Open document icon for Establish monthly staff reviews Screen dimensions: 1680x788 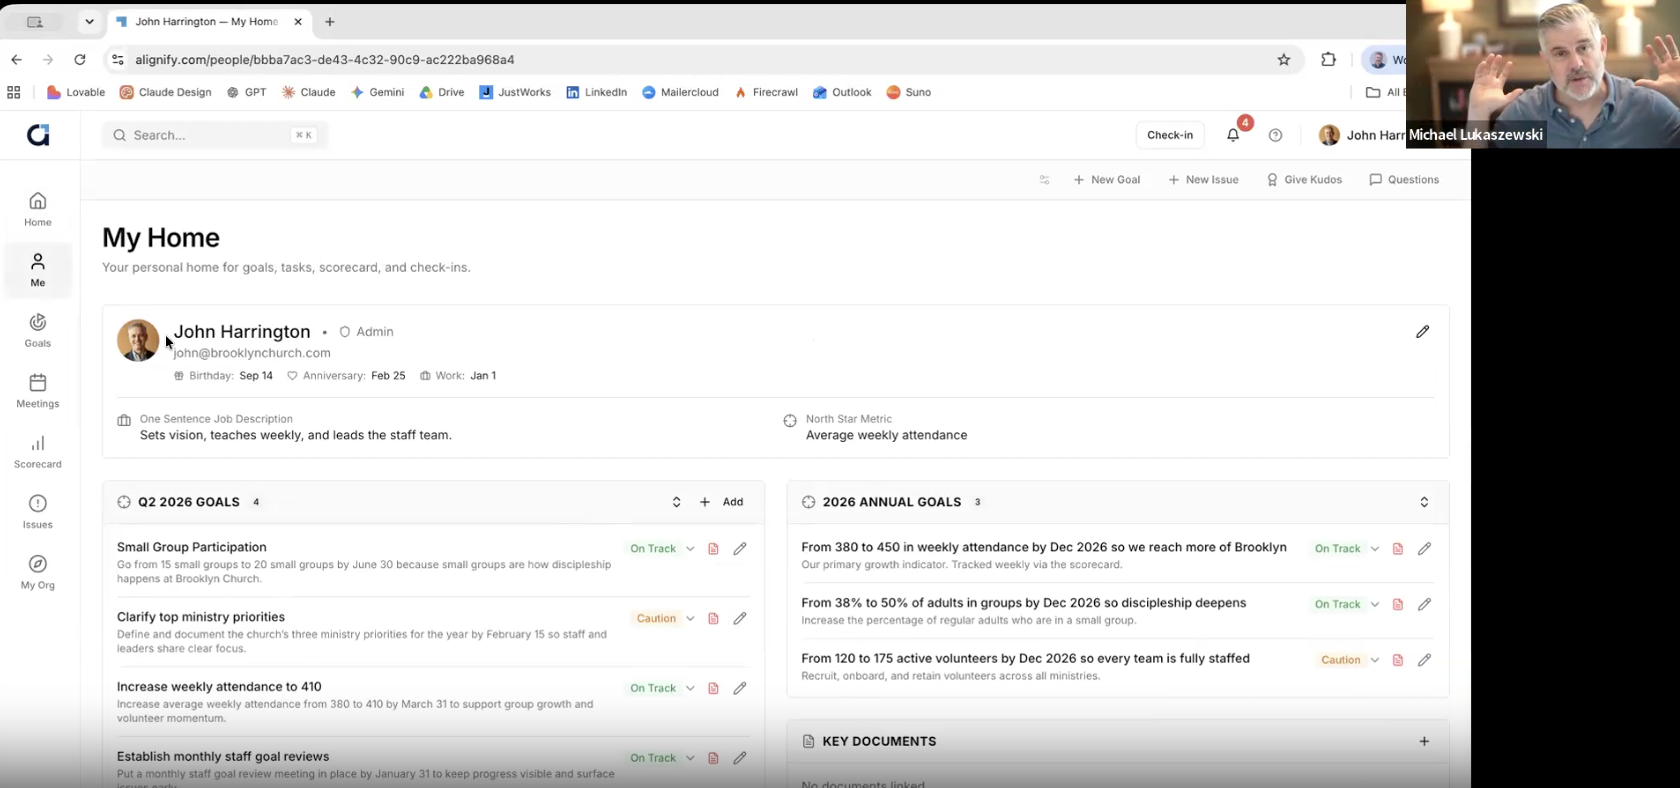pos(713,758)
